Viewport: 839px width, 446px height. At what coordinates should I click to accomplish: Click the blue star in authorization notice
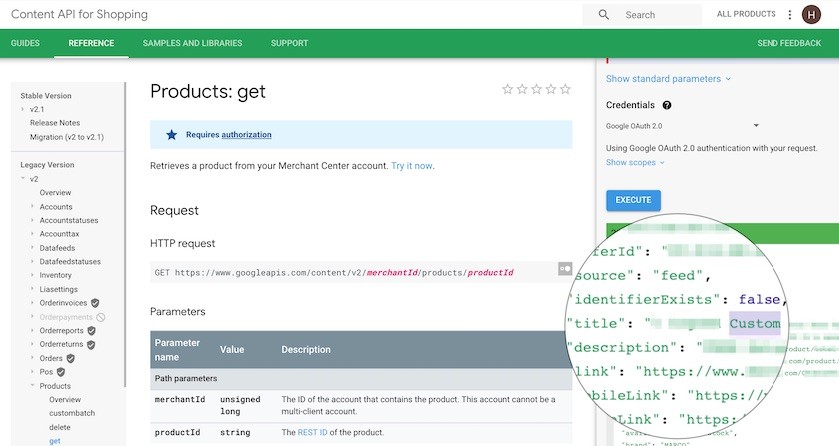171,135
